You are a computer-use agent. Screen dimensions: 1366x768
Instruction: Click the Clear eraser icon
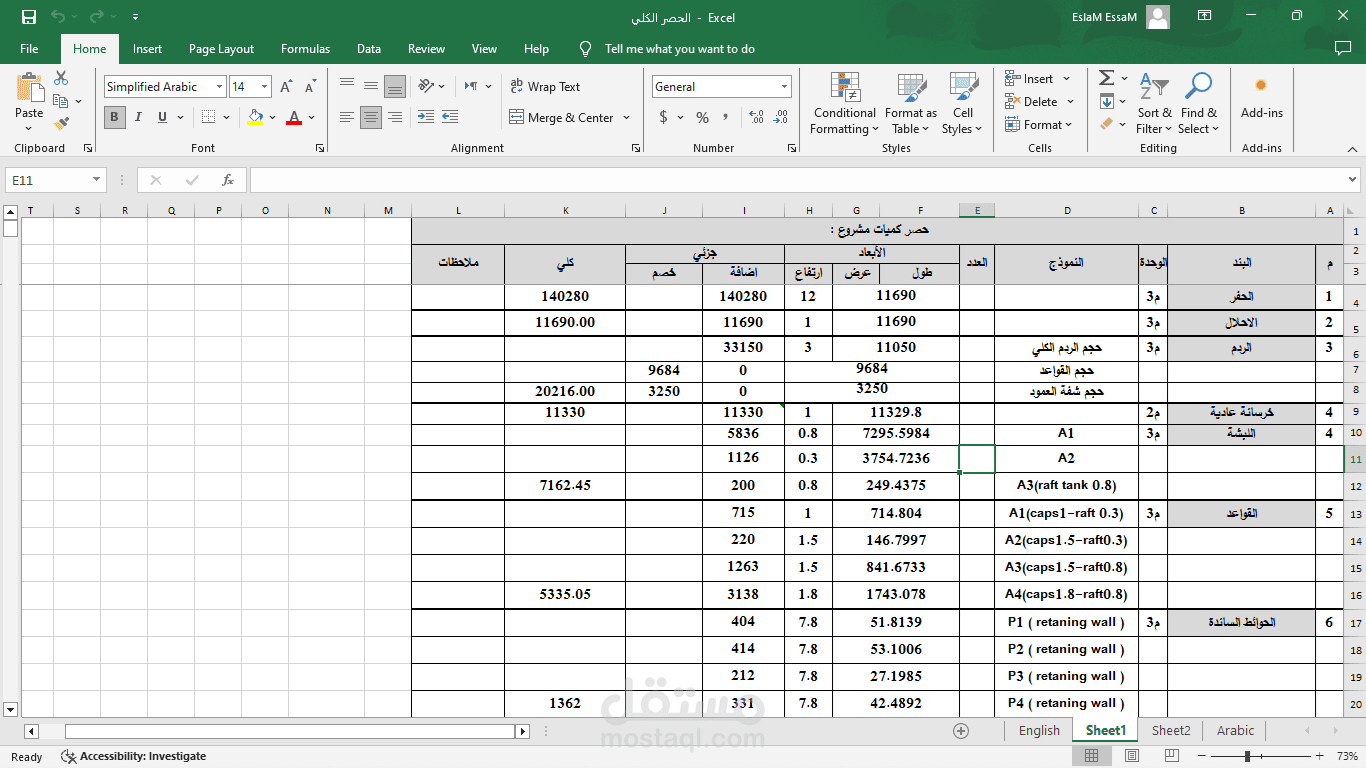pos(1106,124)
